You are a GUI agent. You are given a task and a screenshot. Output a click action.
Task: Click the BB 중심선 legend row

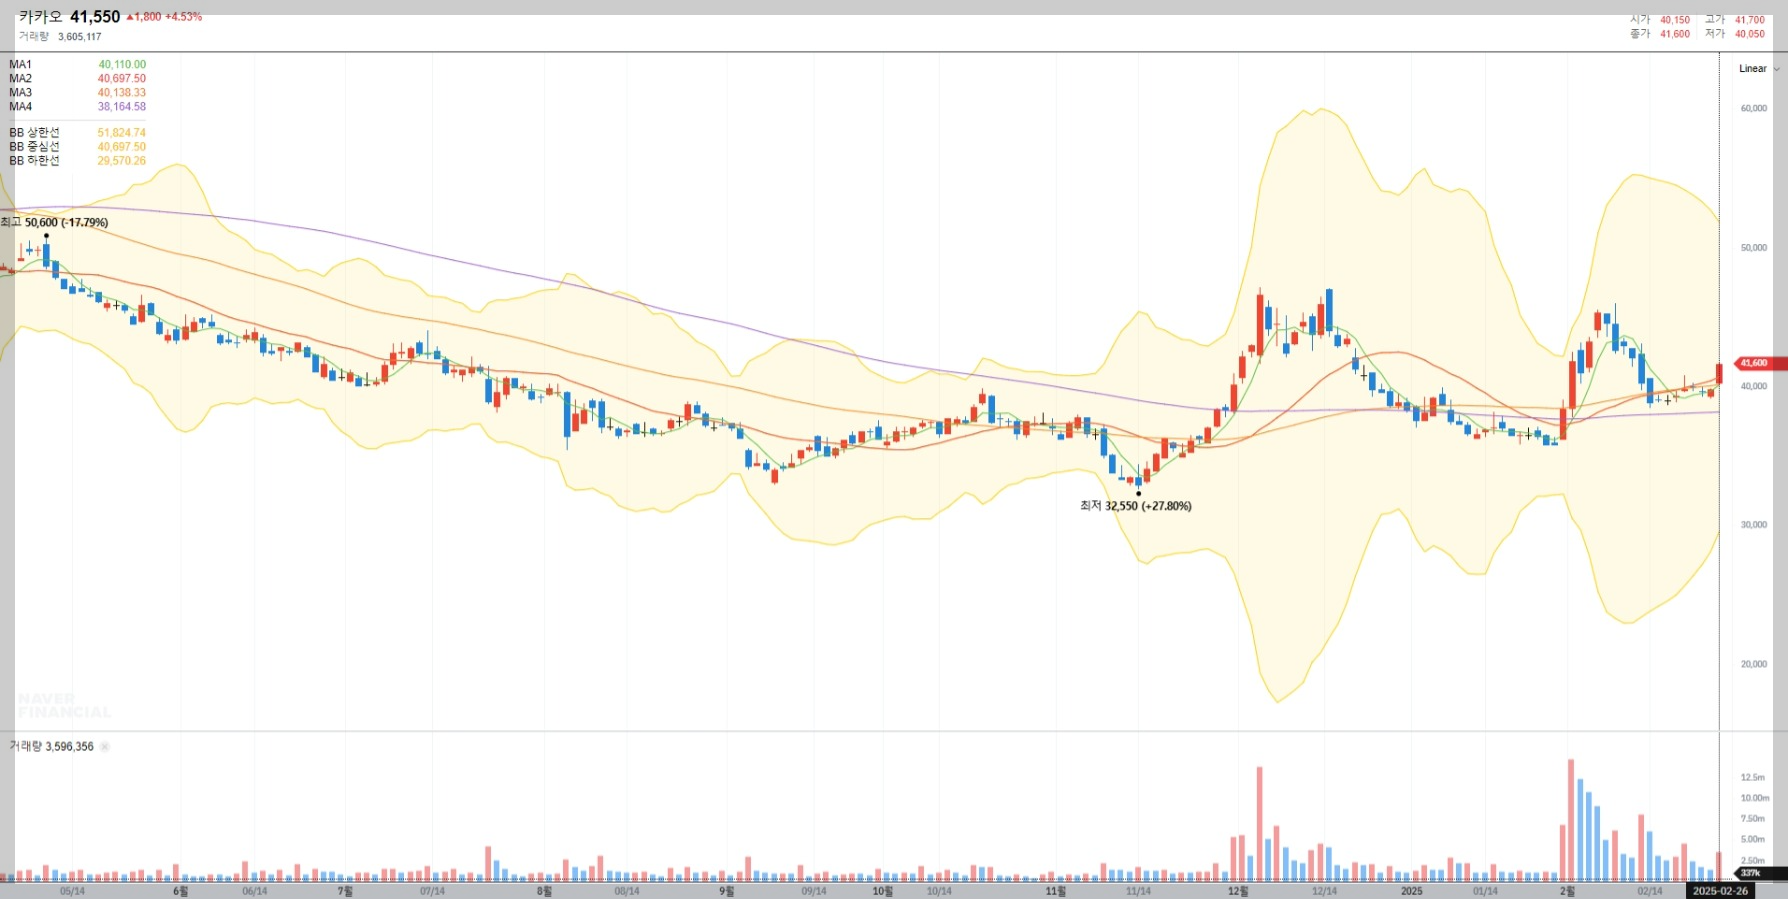pos(77,147)
